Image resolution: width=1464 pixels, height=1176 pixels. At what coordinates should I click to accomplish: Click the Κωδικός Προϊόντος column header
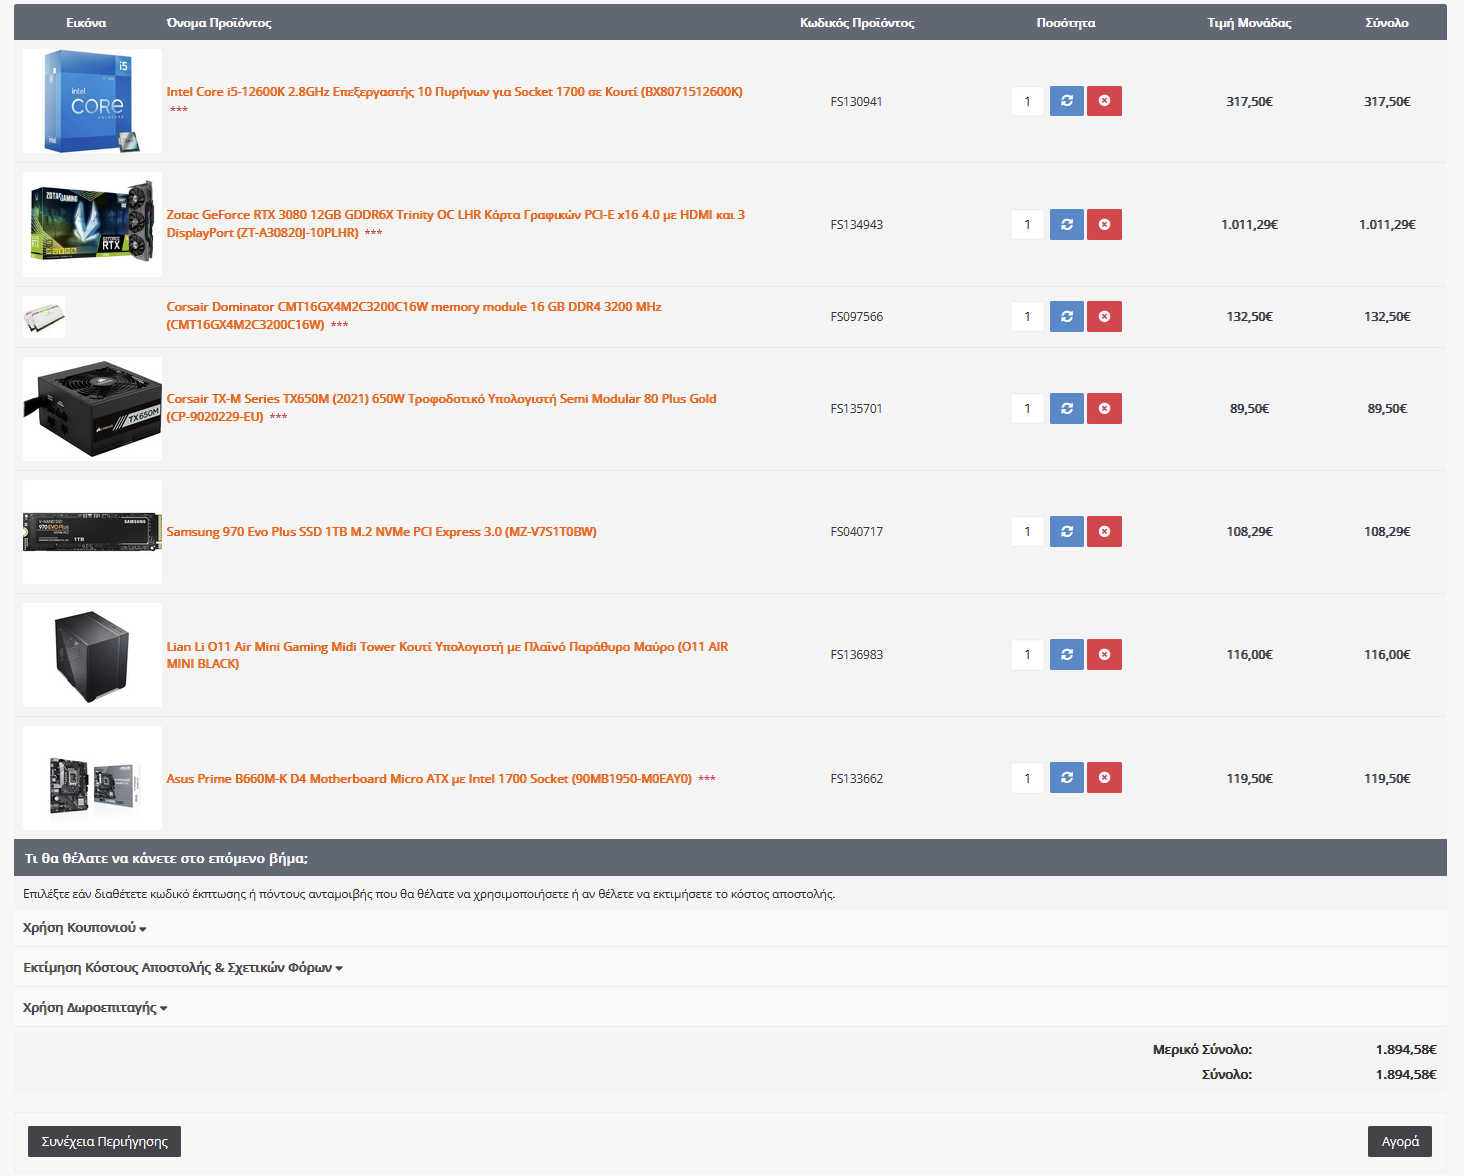[x=857, y=22]
